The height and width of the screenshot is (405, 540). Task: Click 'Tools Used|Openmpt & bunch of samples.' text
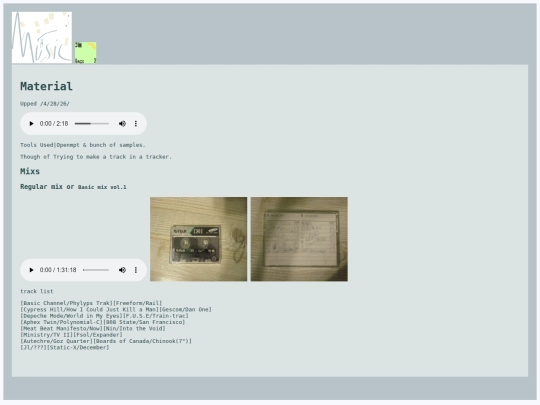83,145
